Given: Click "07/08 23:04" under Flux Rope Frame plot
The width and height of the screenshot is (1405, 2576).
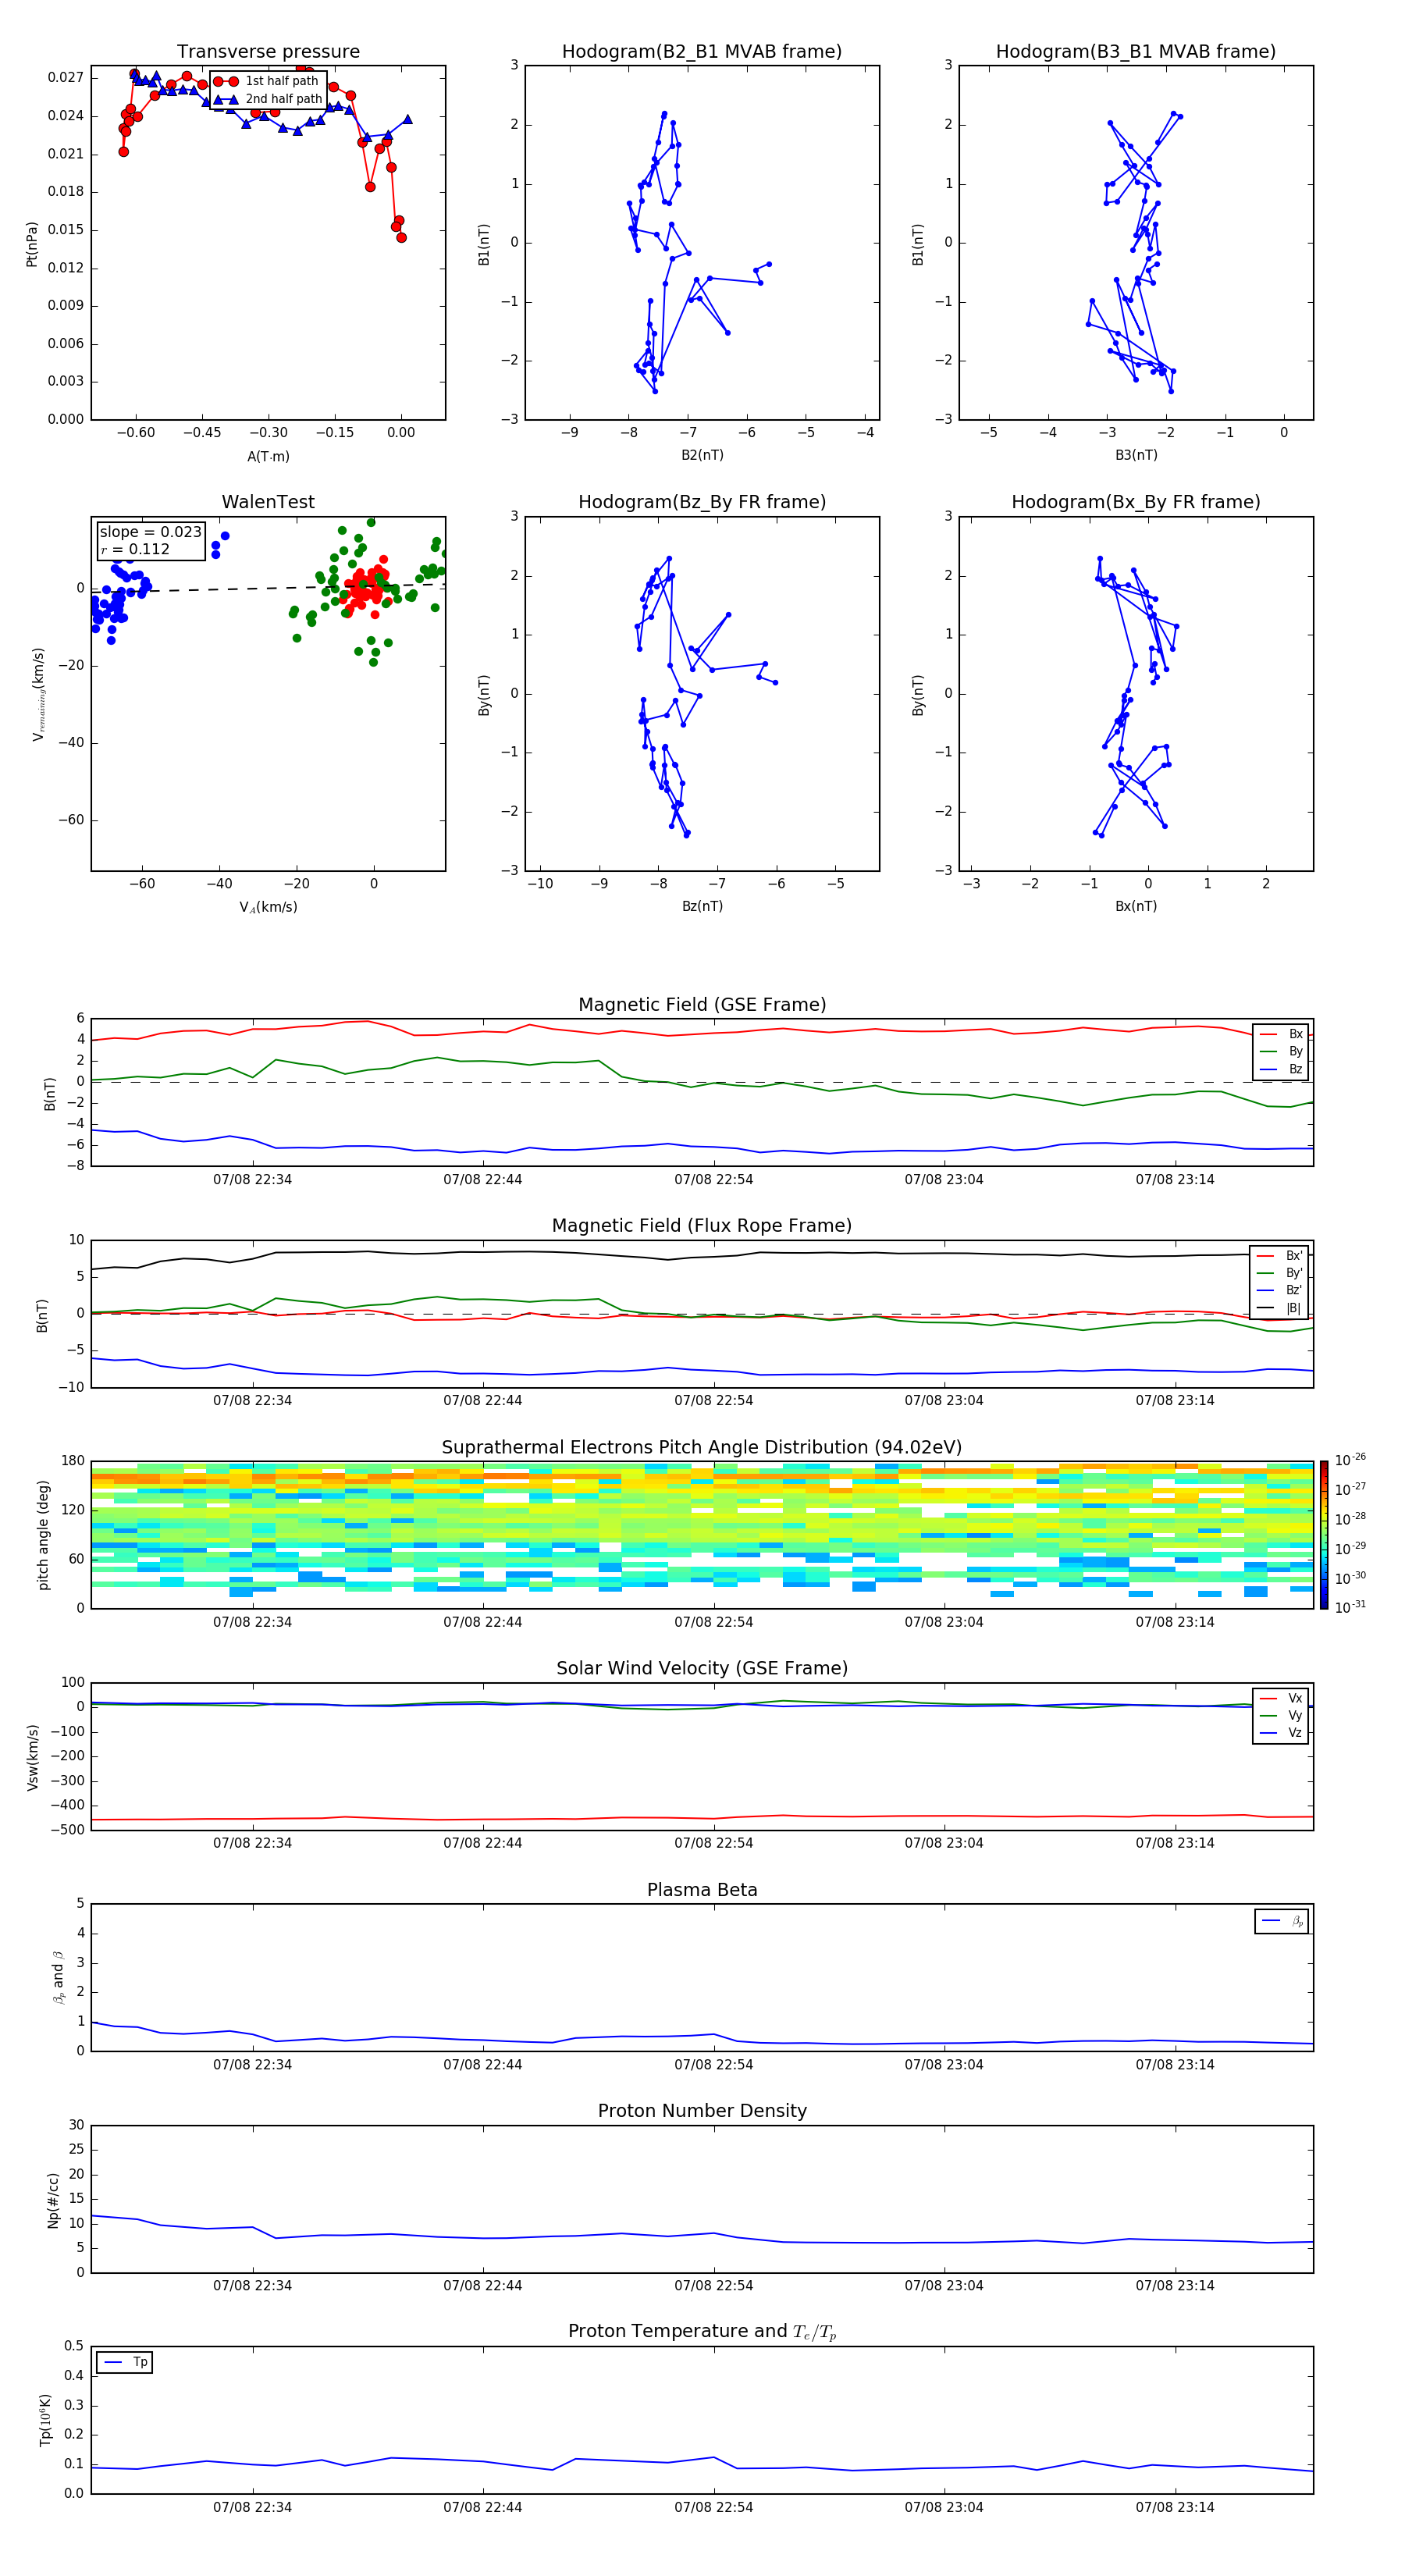Looking at the screenshot, I should pos(944,1401).
